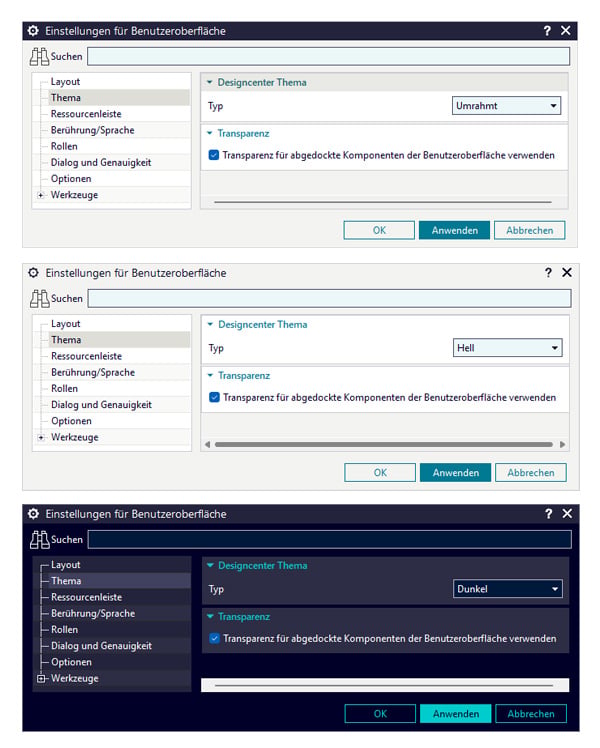Screen dimensions: 600x748
Task: Close the Umrahmt theme dialog with X
Action: pos(566,31)
